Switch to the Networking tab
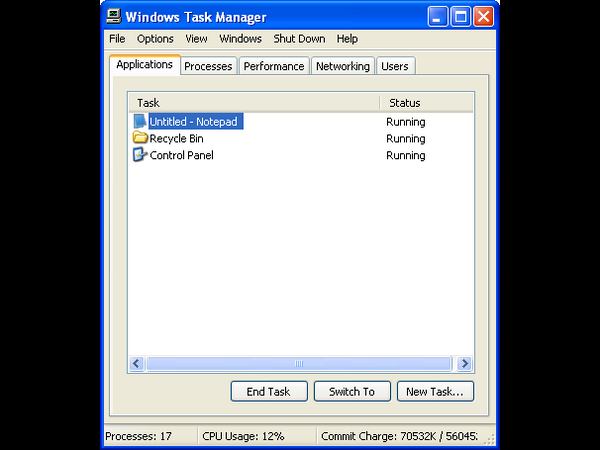This screenshot has height=450, width=600. point(343,66)
